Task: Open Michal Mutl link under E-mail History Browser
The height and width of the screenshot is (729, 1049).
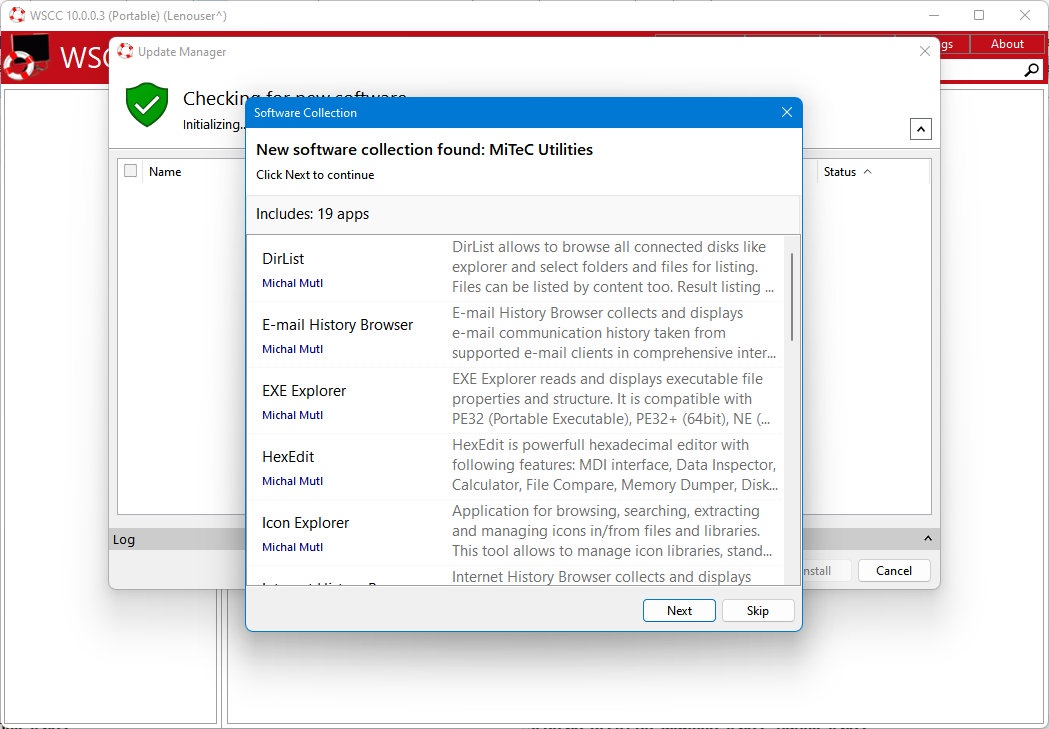Action: pyautogui.click(x=292, y=349)
